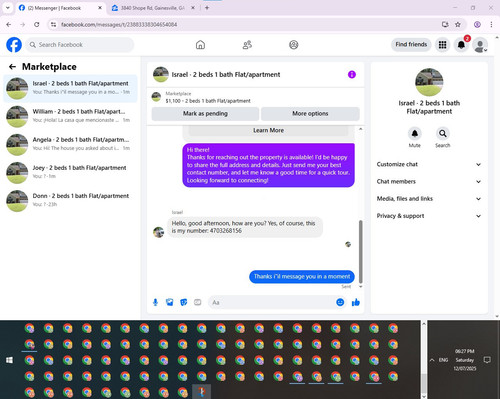The image size is (500, 399).
Task: Open the Groups icon in top nav
Action: [294, 45]
